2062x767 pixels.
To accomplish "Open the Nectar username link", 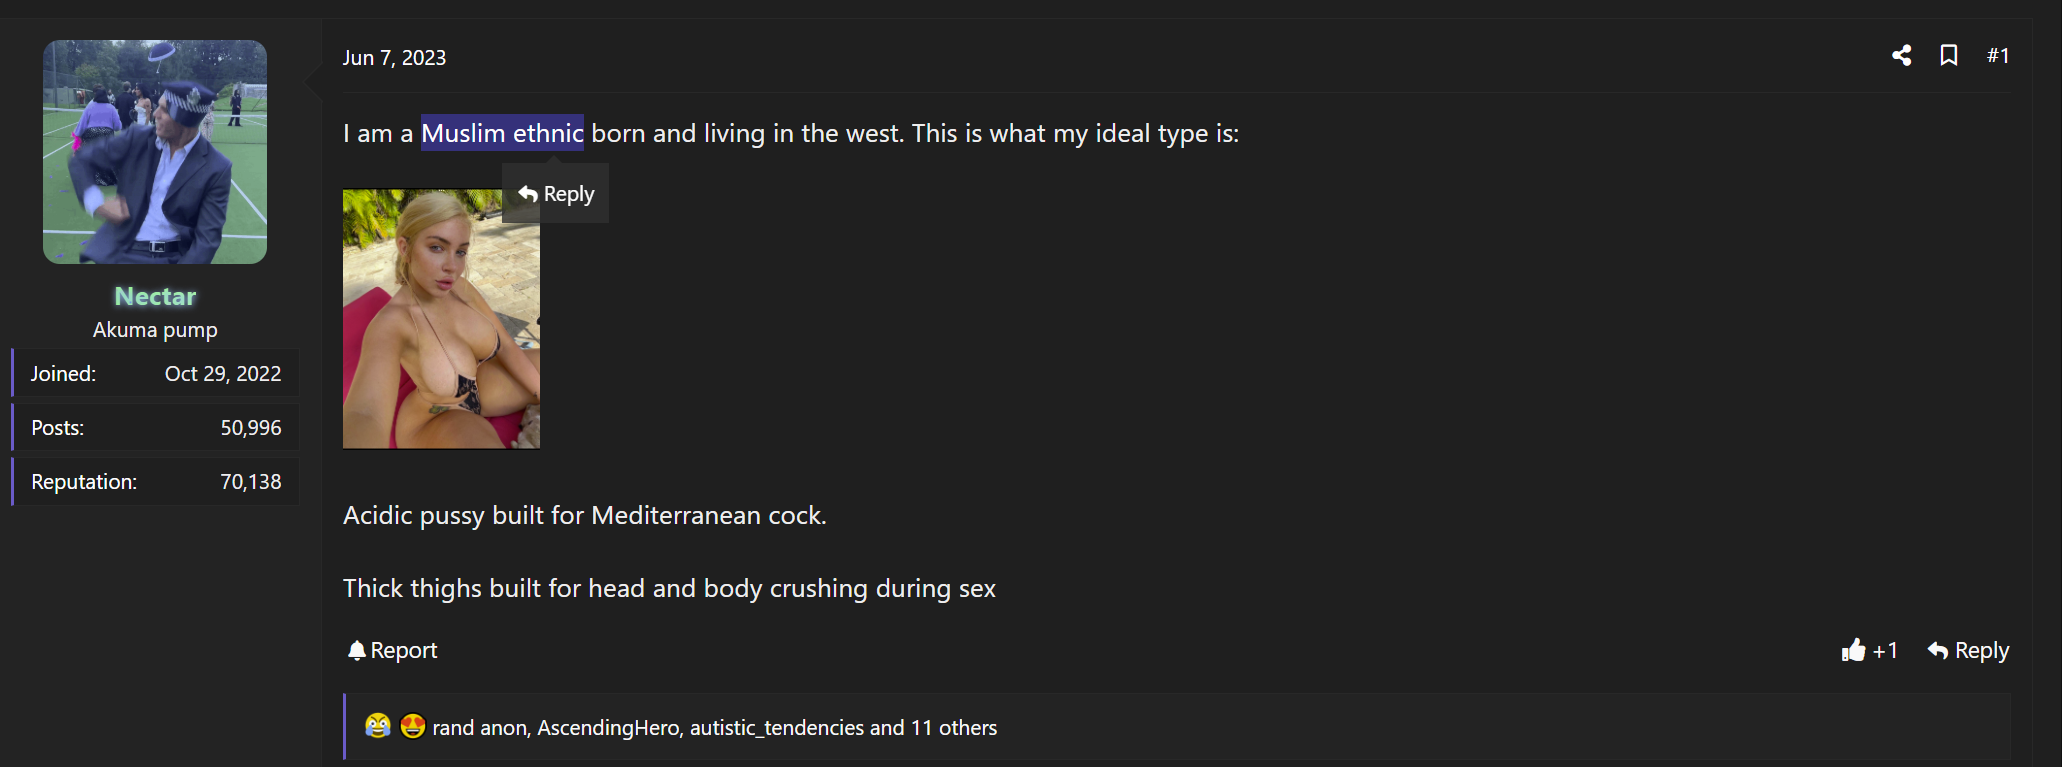I will pos(155,296).
